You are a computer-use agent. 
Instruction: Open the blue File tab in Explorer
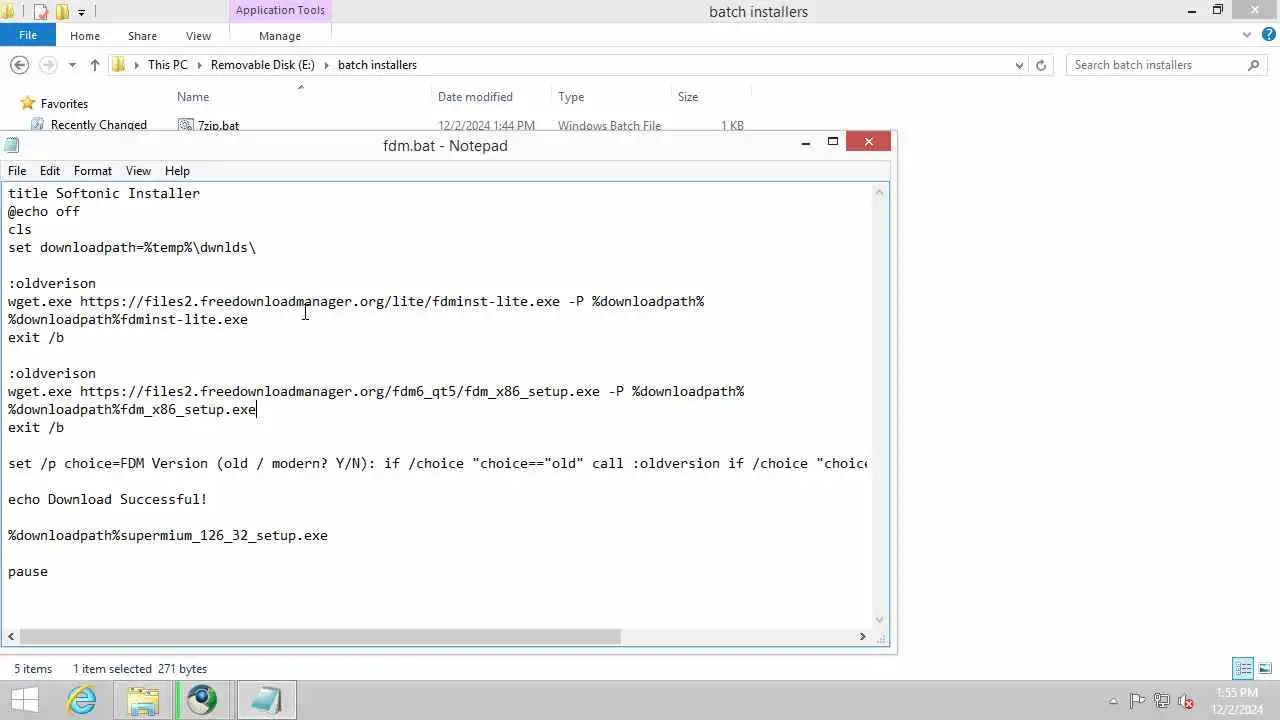[x=28, y=35]
